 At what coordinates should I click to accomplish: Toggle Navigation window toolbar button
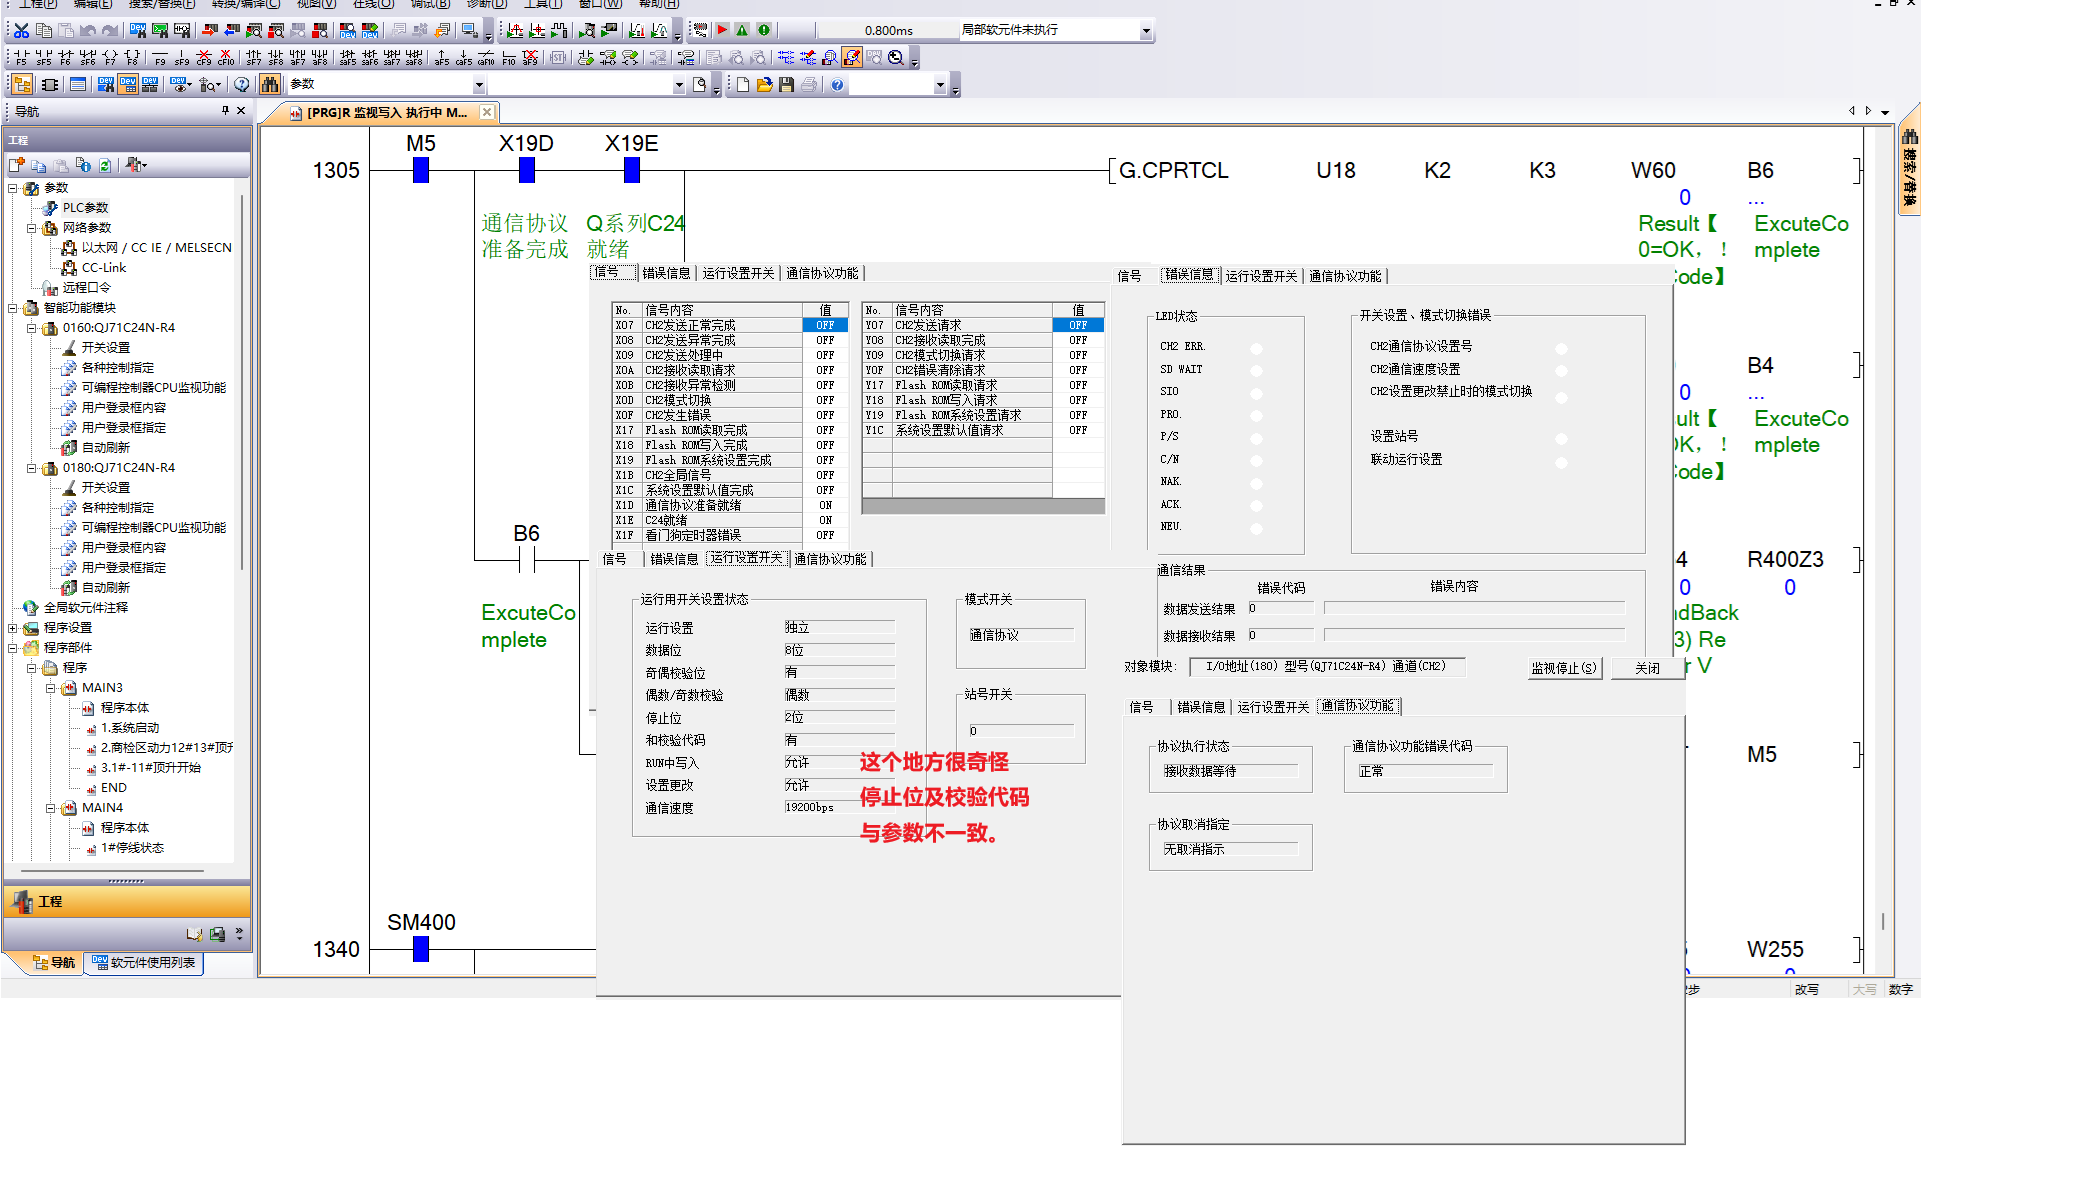22,85
